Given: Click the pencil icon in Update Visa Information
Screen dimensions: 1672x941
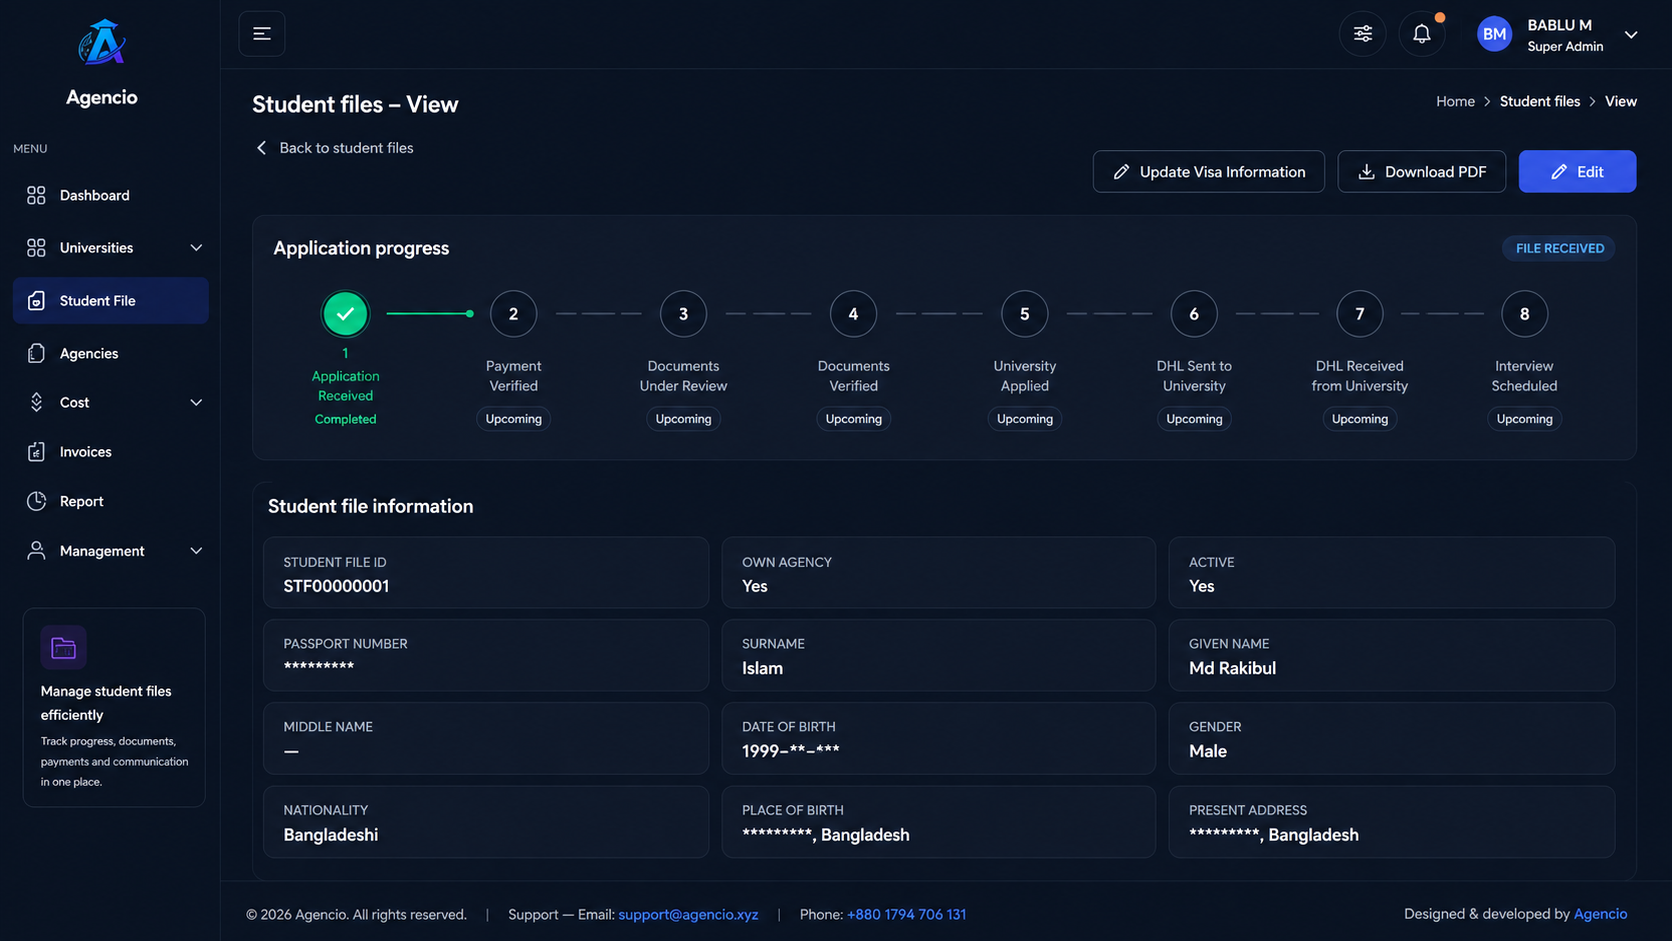Looking at the screenshot, I should [x=1121, y=172].
